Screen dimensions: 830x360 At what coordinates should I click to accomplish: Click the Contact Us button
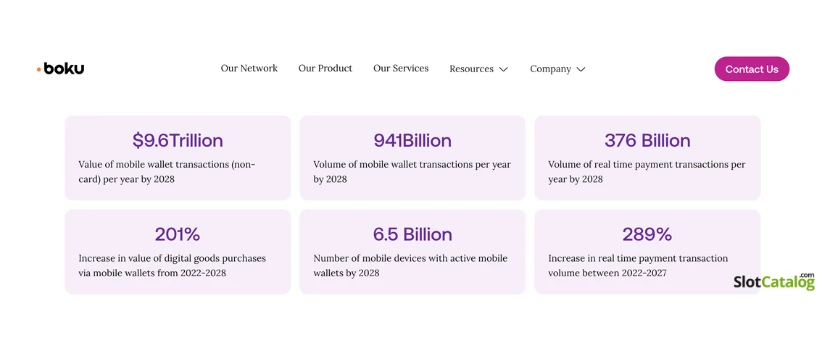click(x=752, y=69)
